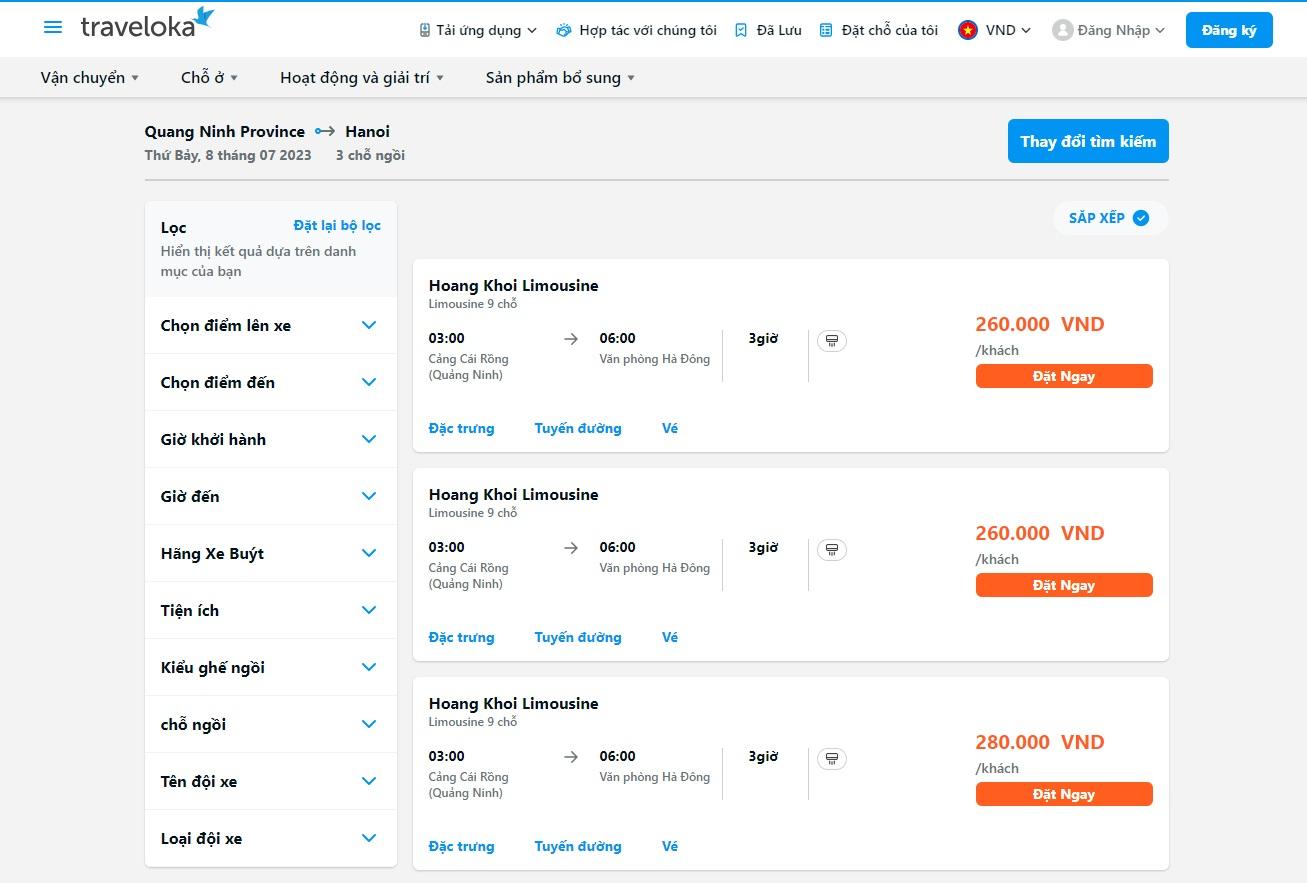The width and height of the screenshot is (1307, 883).
Task: Click Quang Ninh Province text
Action: coord(225,131)
